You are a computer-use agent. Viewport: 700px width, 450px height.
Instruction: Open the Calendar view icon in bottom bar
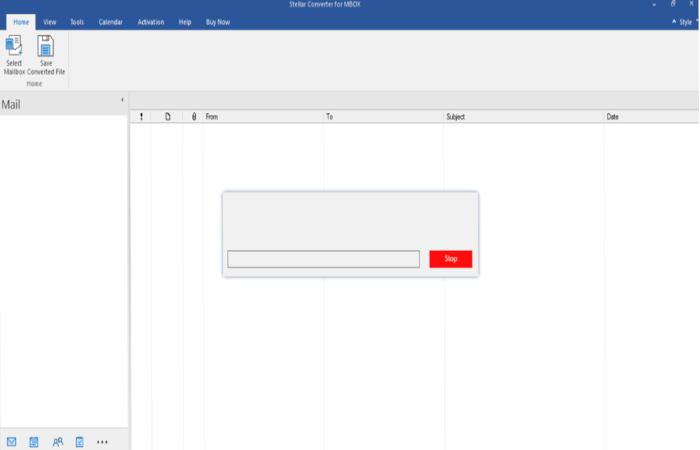pos(34,442)
